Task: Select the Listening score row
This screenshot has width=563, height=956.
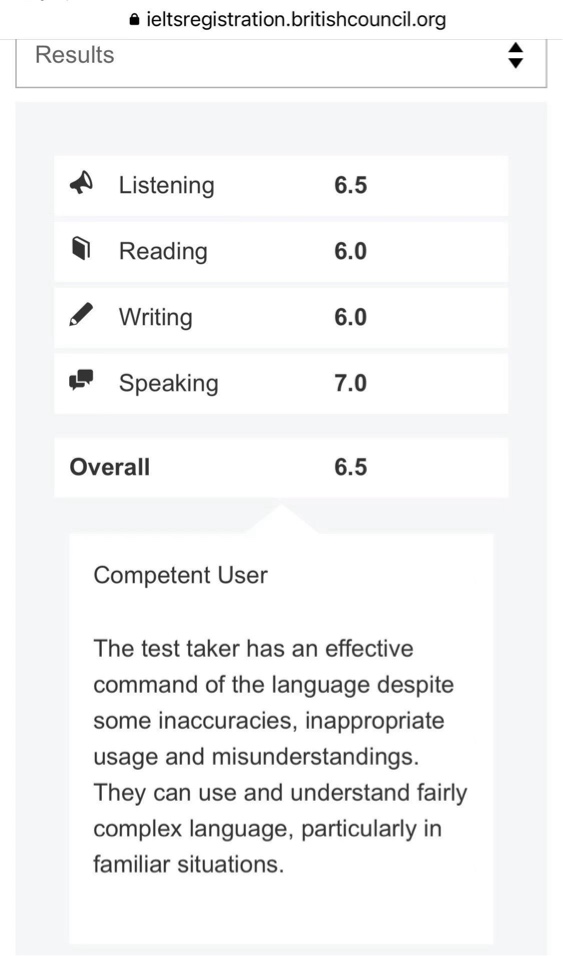Action: point(281,185)
